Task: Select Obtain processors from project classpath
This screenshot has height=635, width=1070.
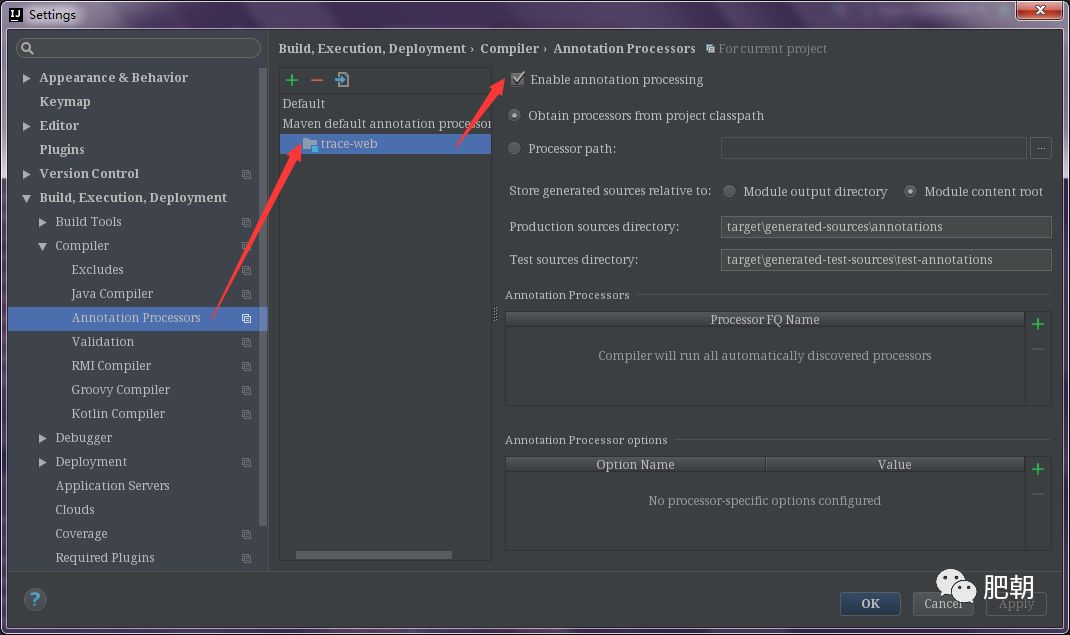Action: click(515, 115)
